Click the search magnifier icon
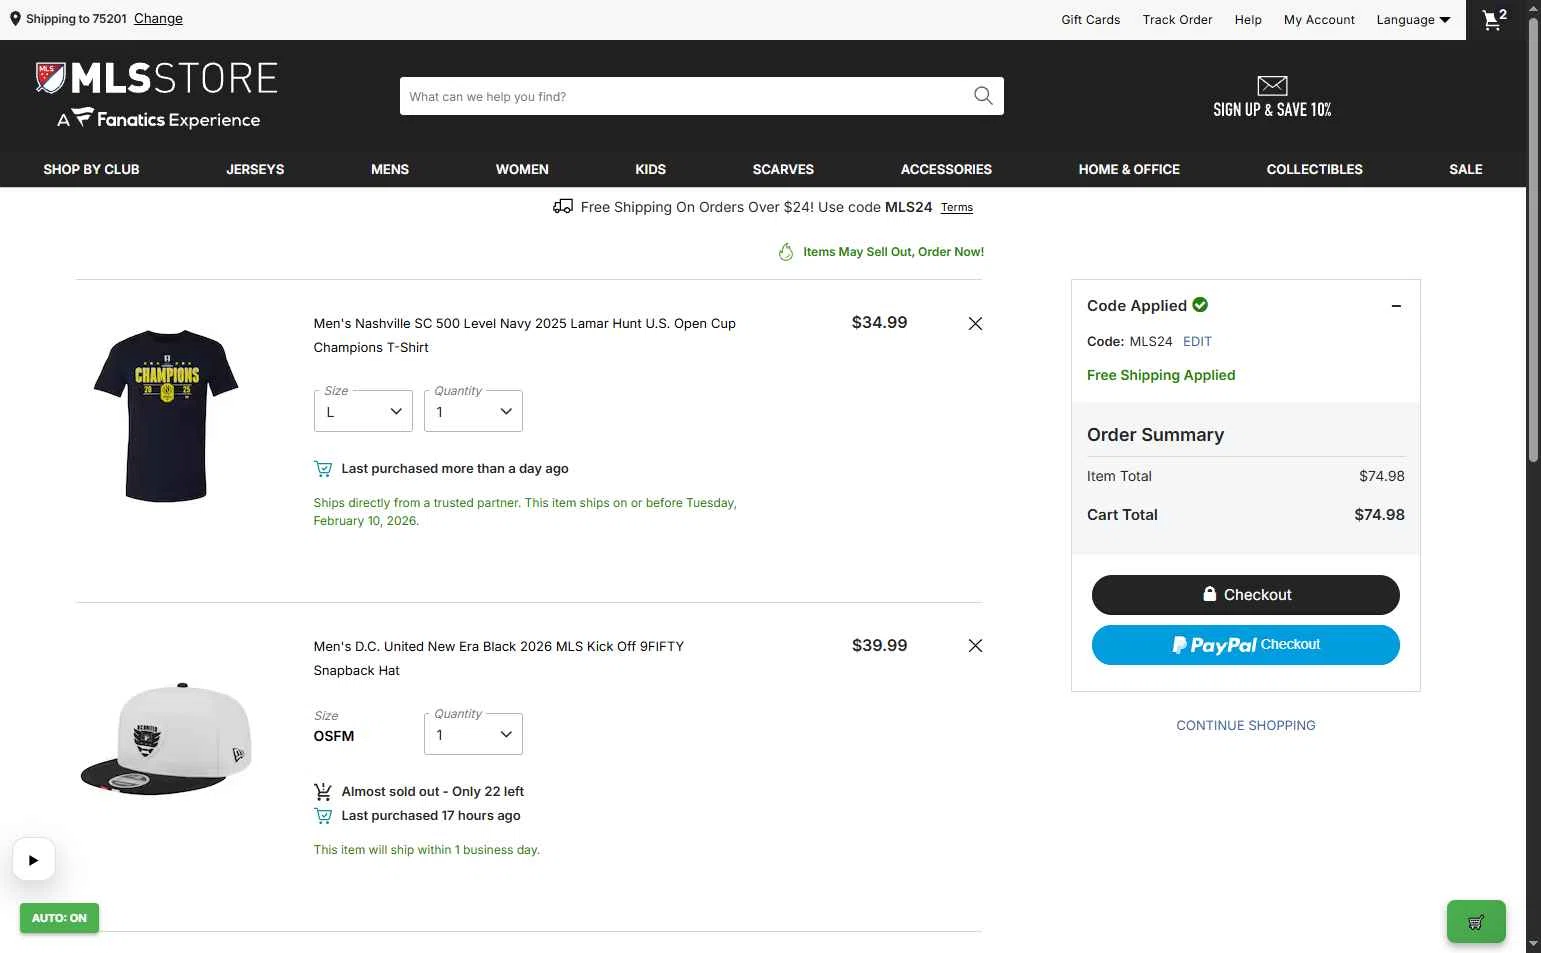Image resolution: width=1541 pixels, height=953 pixels. click(x=983, y=96)
